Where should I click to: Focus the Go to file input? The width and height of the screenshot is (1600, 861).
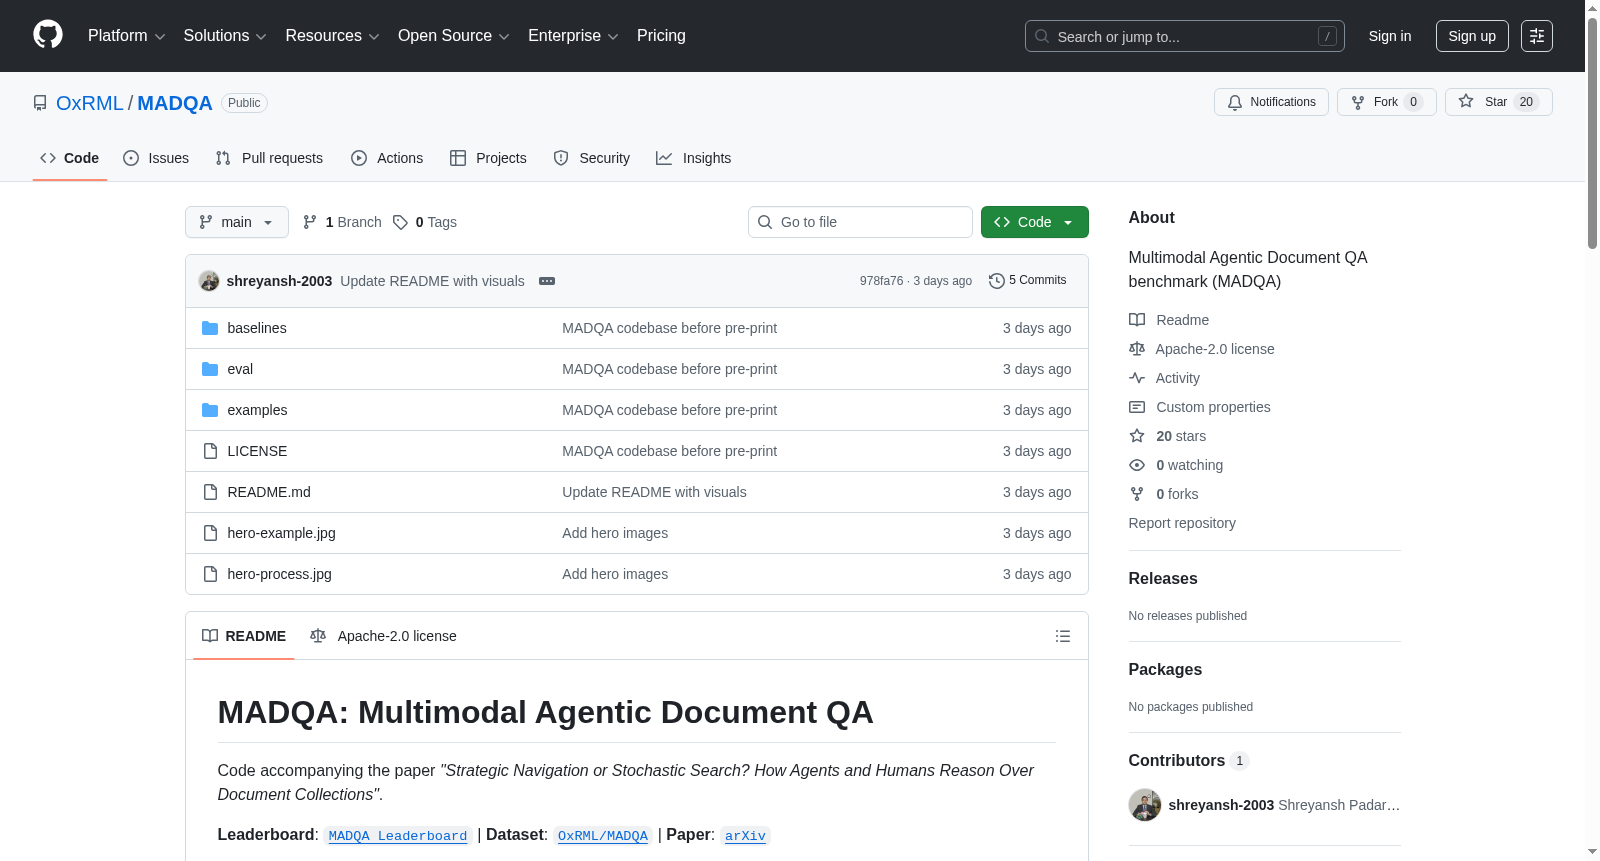click(860, 222)
